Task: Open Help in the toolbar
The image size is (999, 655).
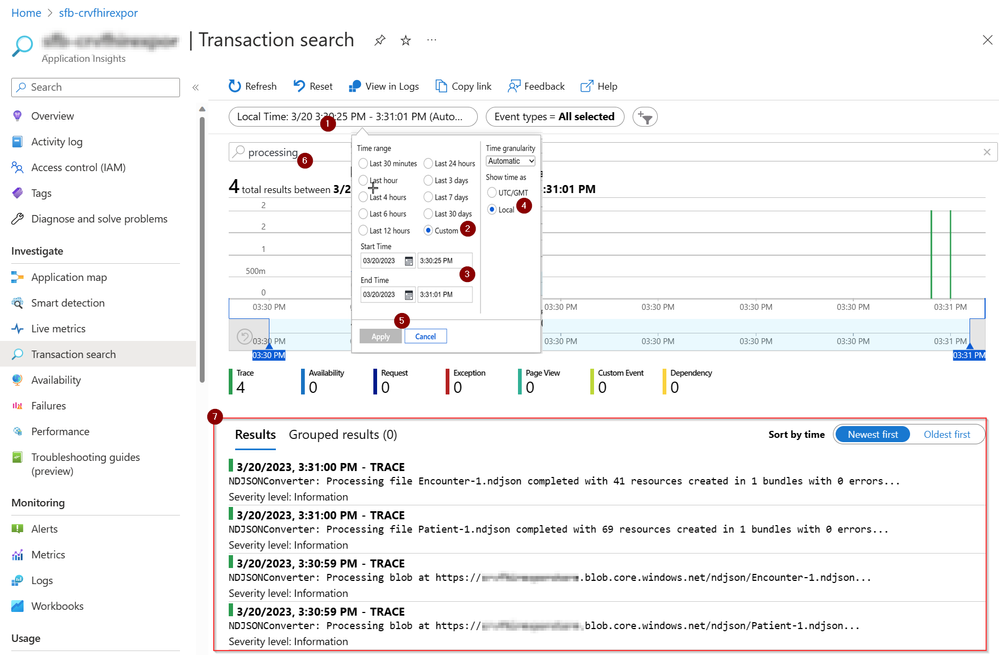Action: click(x=598, y=86)
